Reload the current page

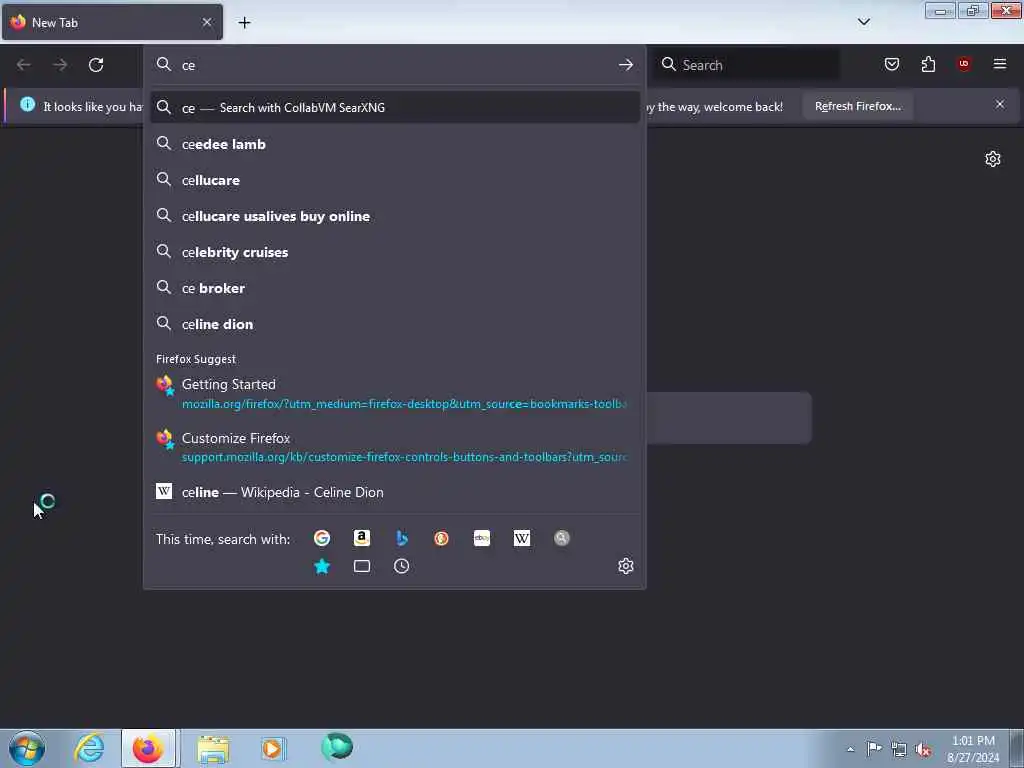tap(96, 65)
